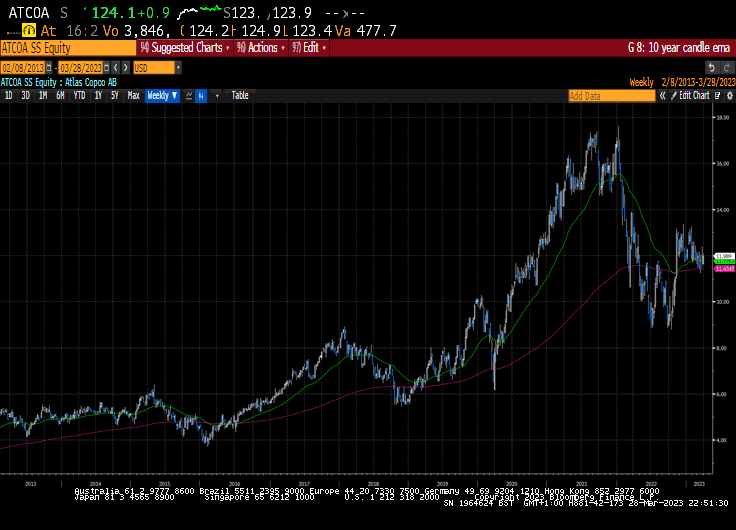Click the undo arrow icon
The width and height of the screenshot is (736, 530).
(x=711, y=68)
